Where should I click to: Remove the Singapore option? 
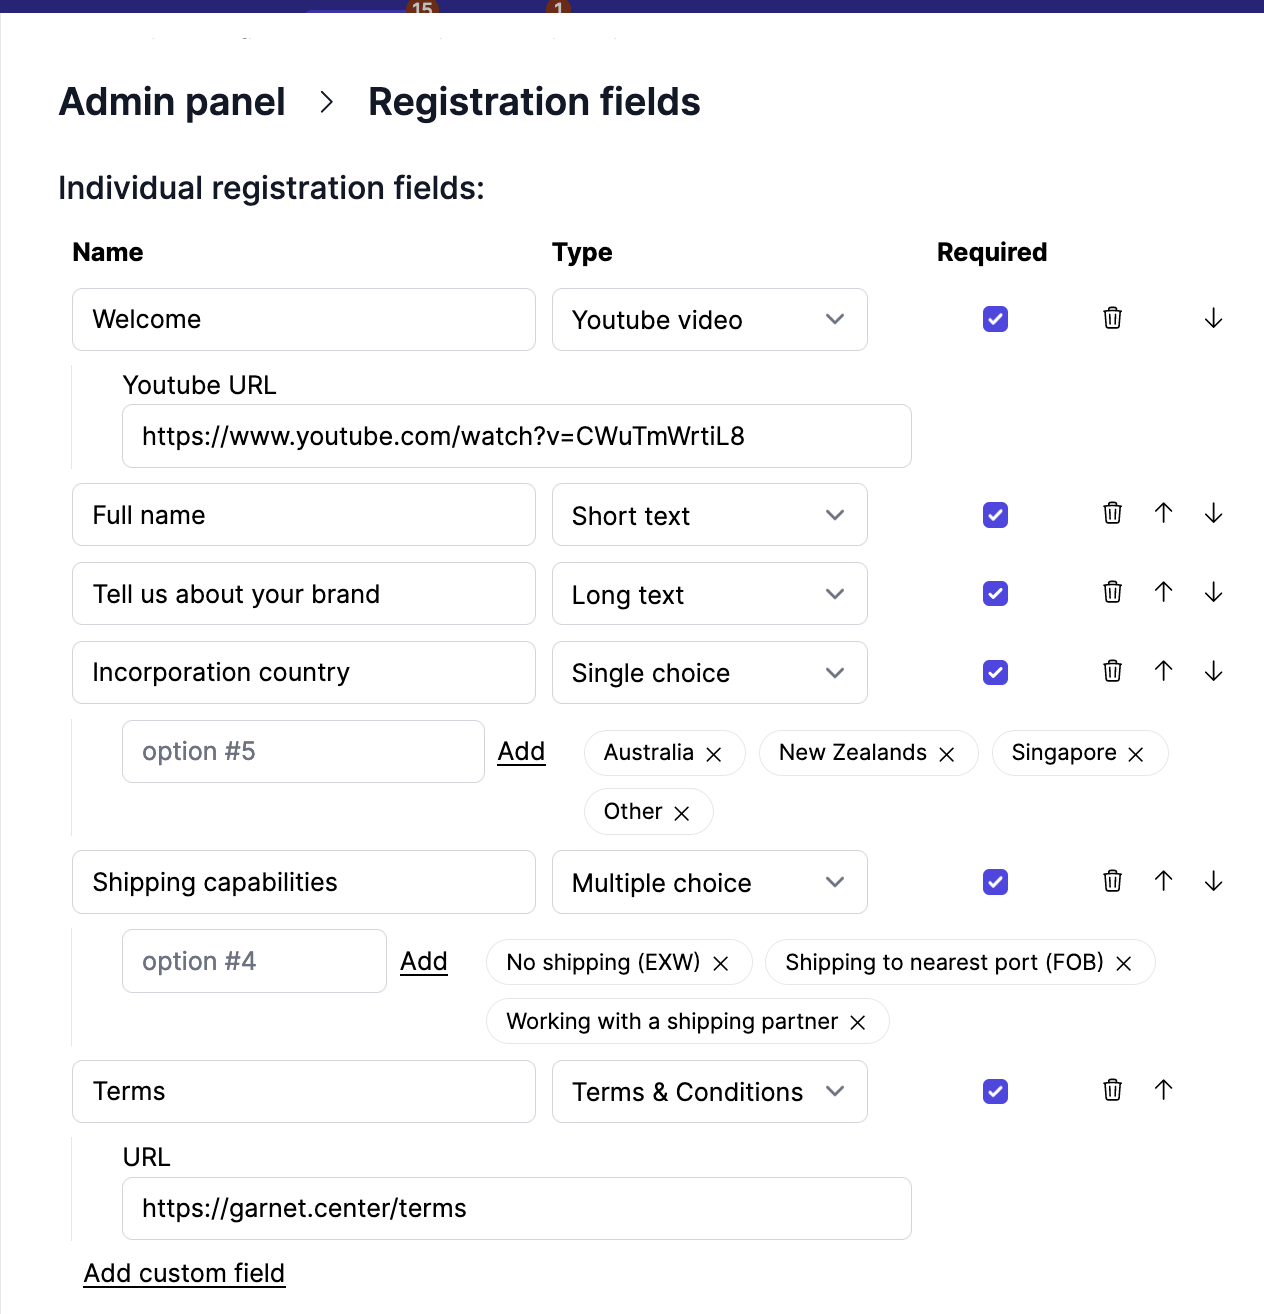coord(1136,753)
